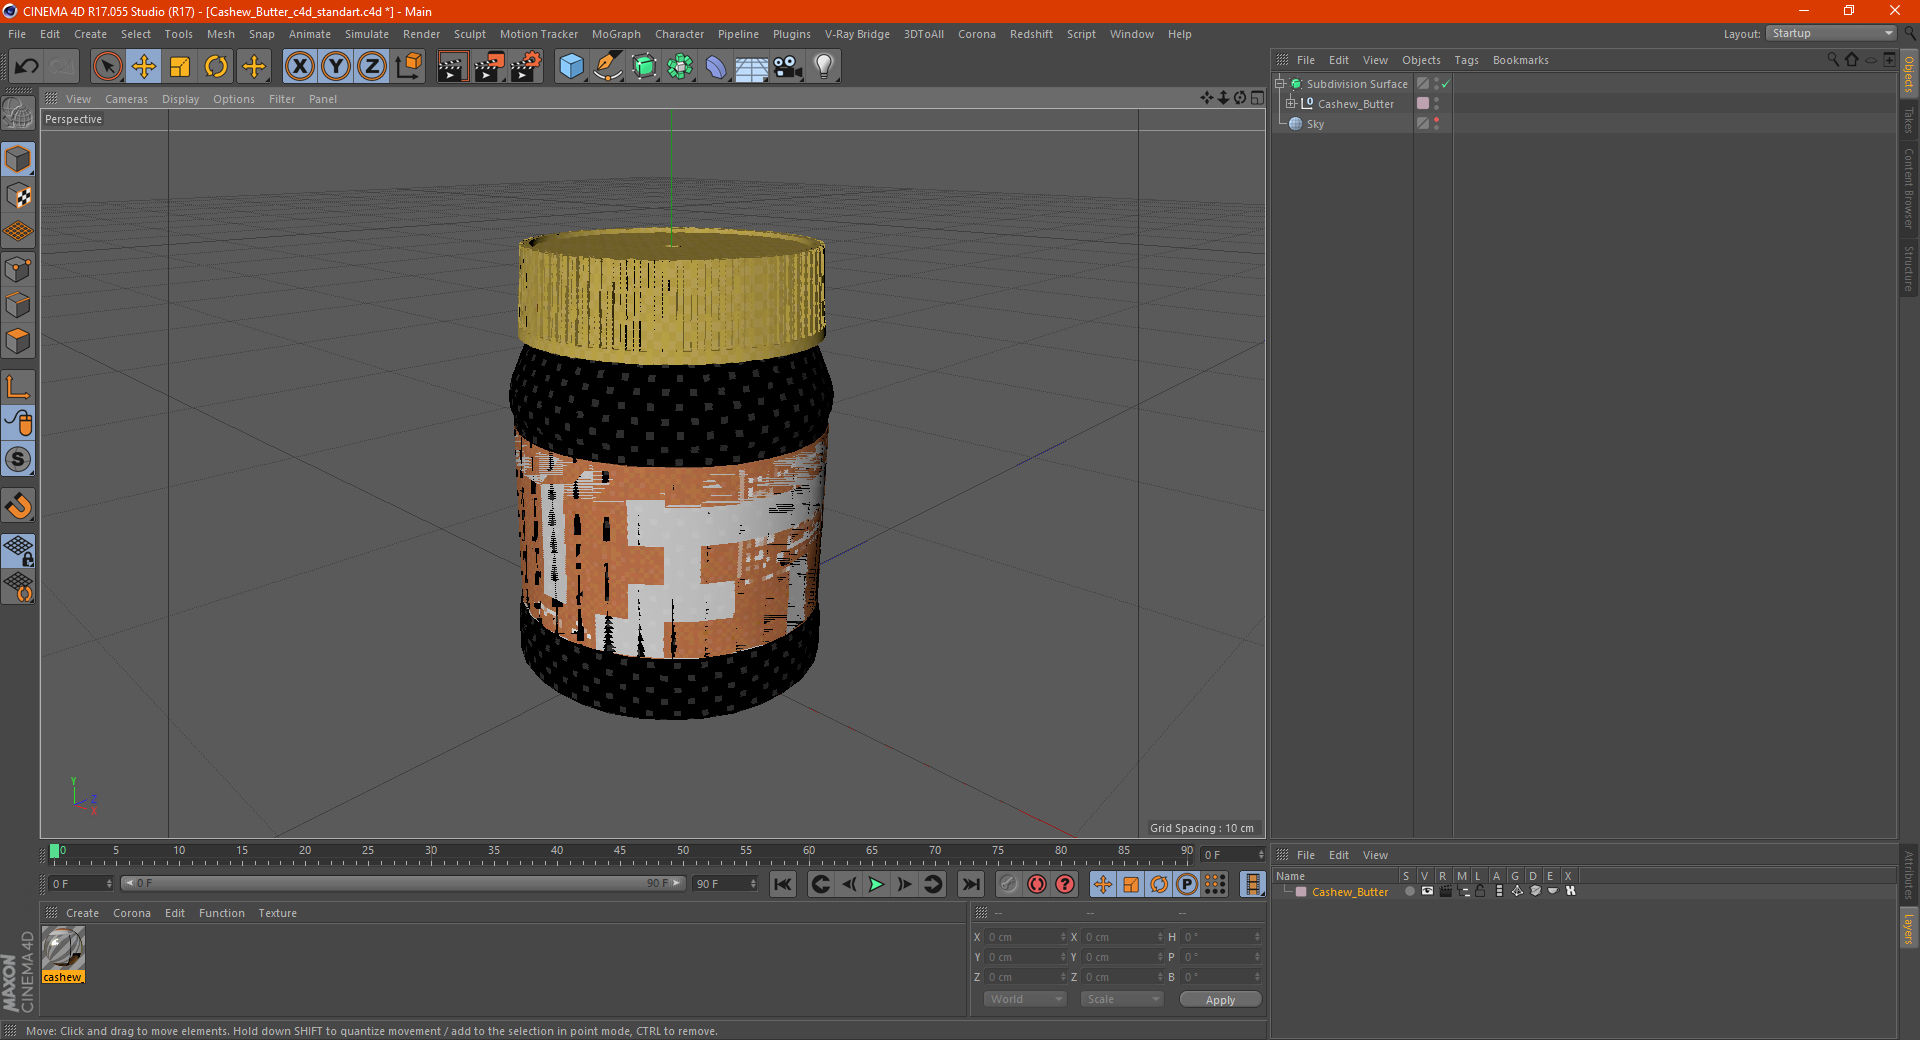Open the Scale mode dropdown

[1122, 999]
